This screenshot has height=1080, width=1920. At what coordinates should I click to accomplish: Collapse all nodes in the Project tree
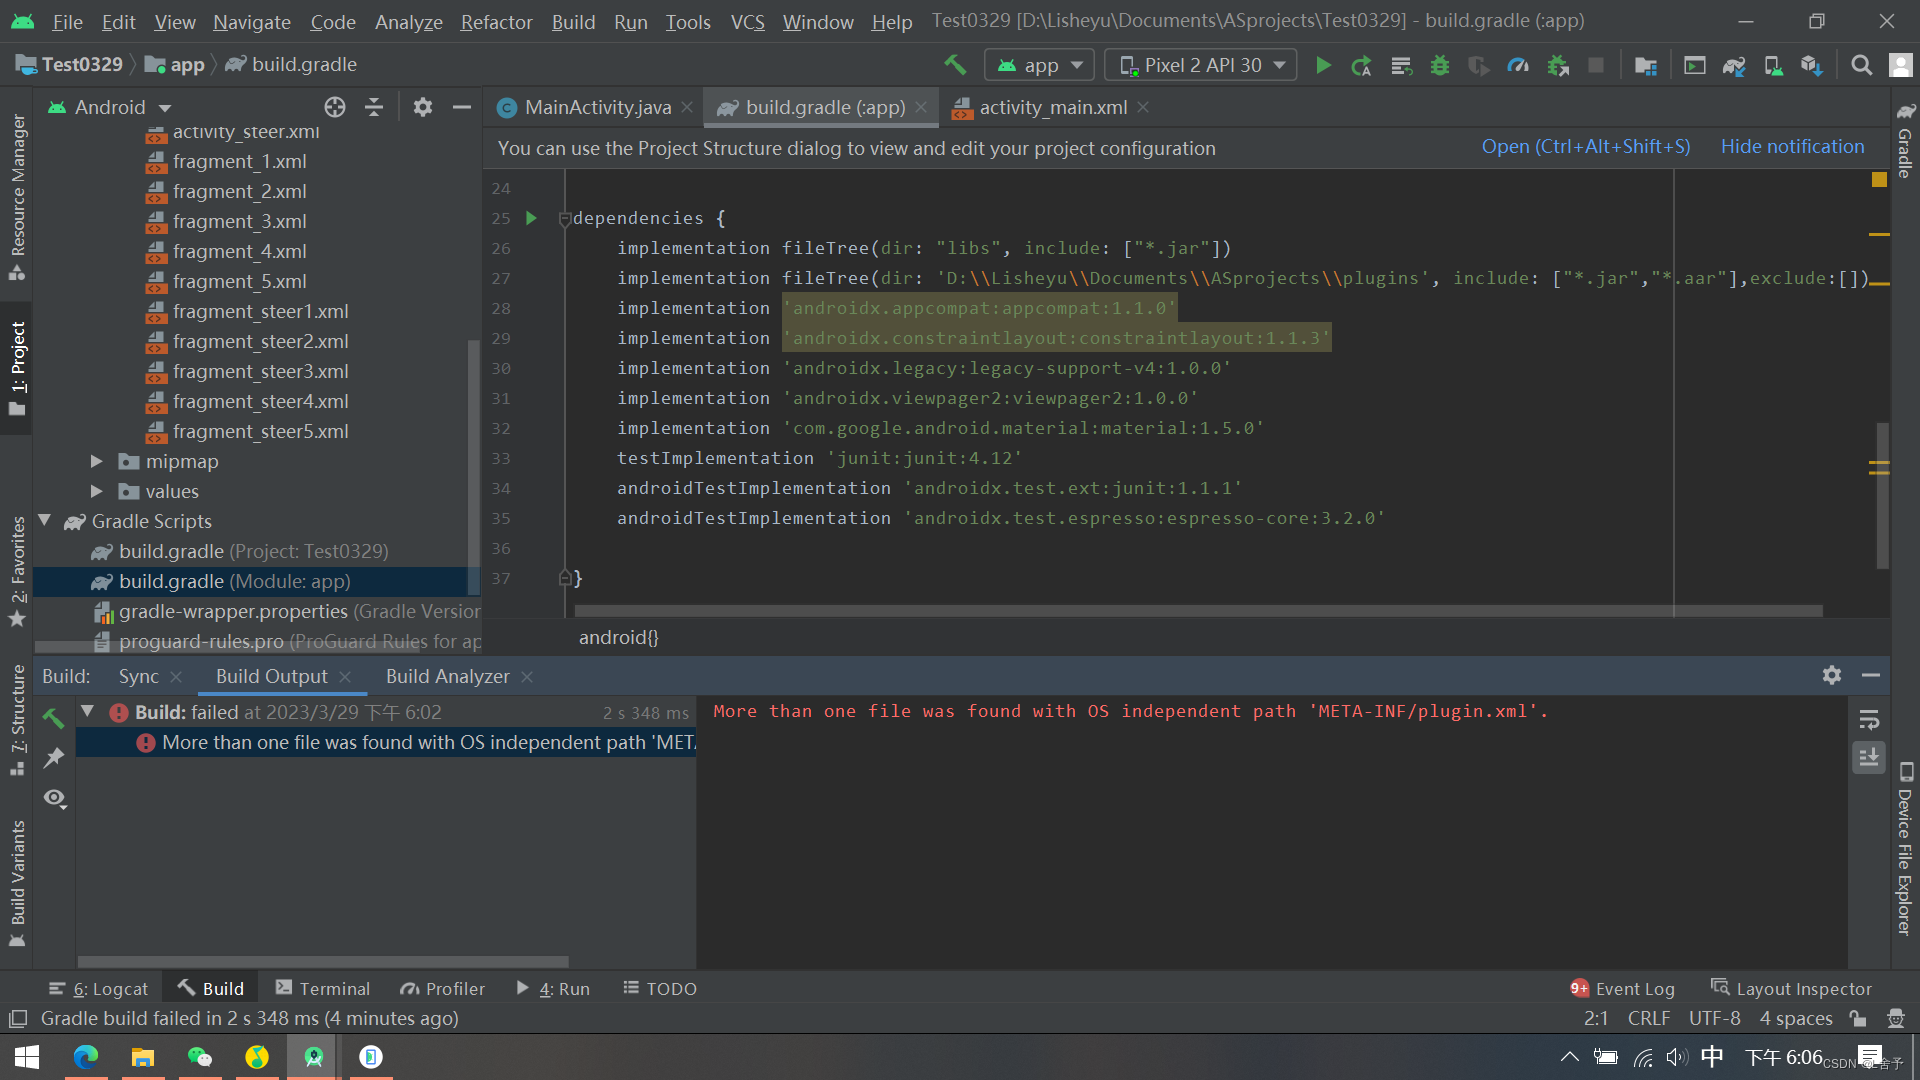[x=373, y=107]
